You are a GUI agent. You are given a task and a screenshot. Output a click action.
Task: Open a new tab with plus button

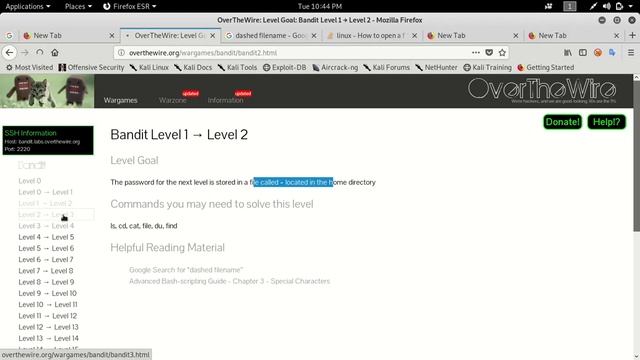point(632,36)
